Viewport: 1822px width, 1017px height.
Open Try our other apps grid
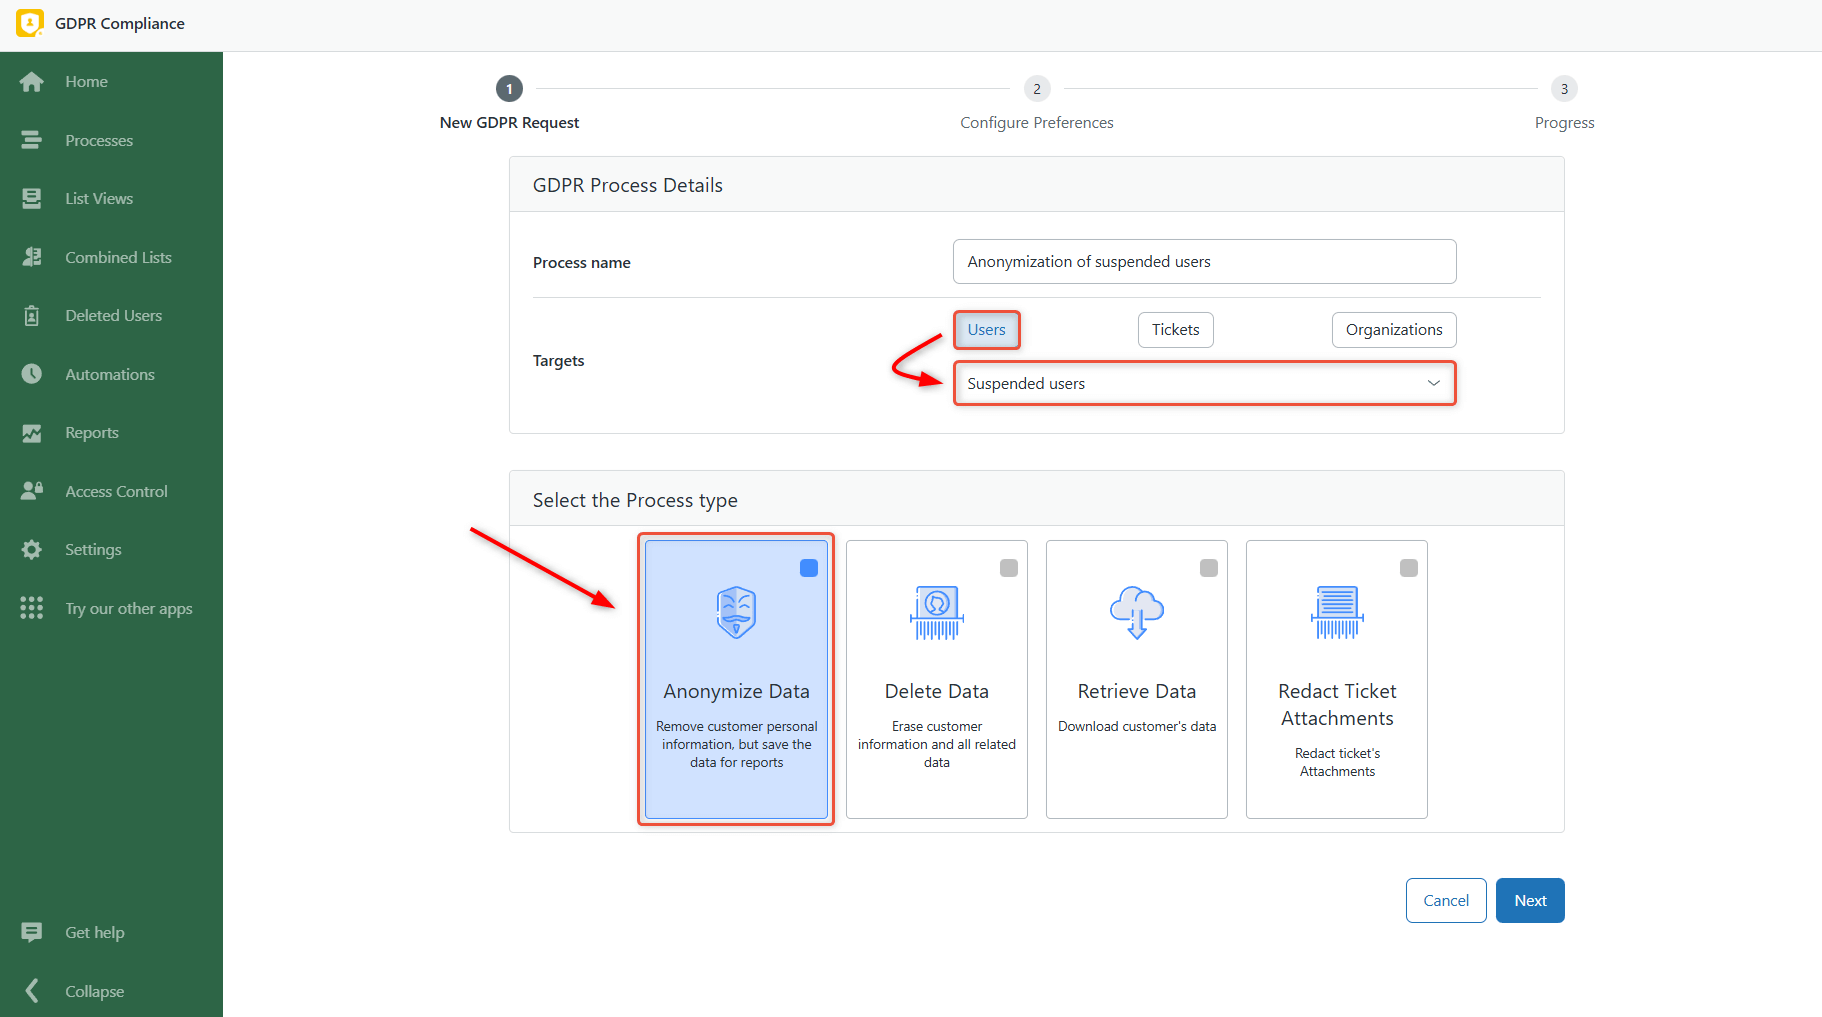[32, 608]
